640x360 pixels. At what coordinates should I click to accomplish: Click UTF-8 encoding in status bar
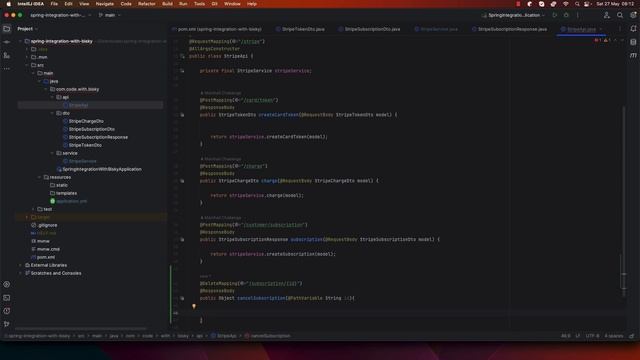[x=592, y=336]
